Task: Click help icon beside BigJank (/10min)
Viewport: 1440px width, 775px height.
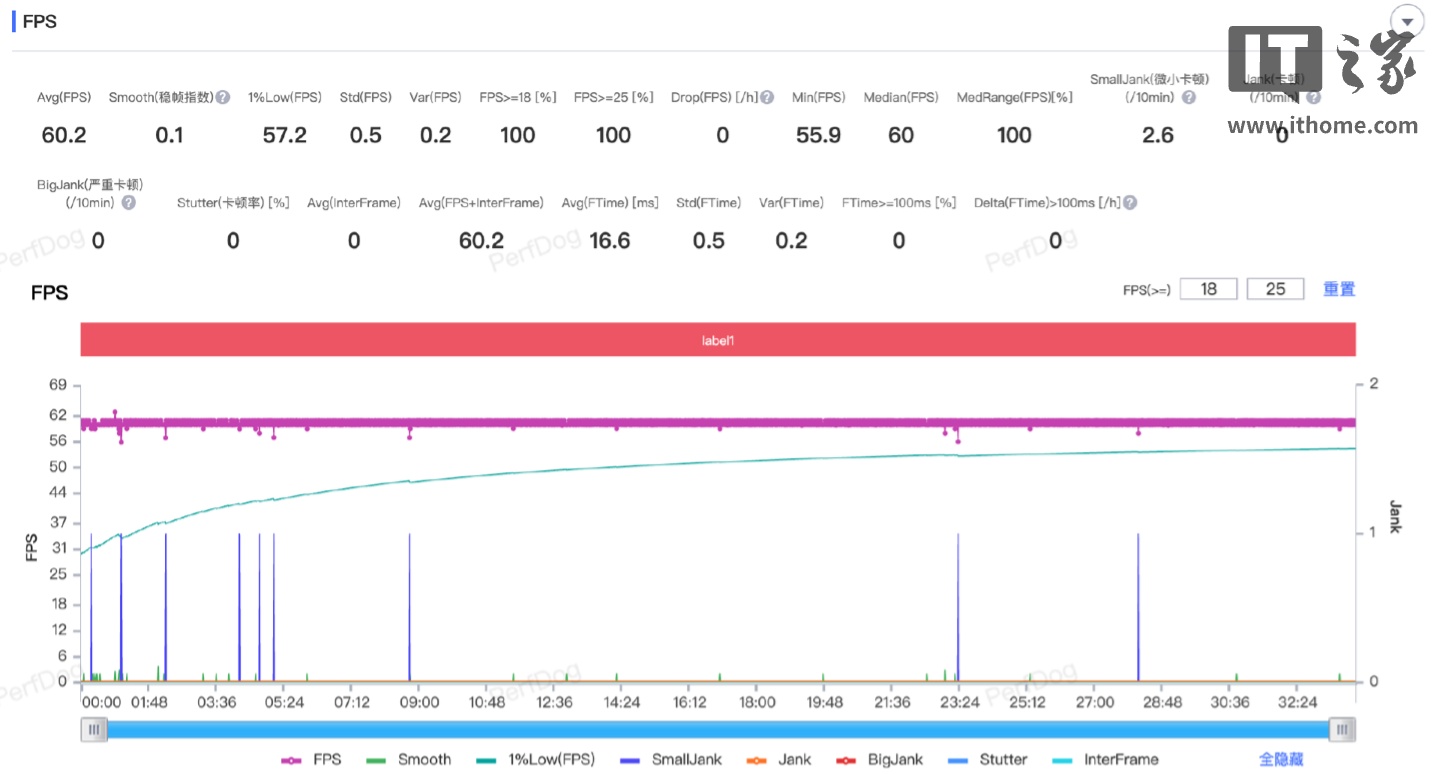Action: (129, 203)
